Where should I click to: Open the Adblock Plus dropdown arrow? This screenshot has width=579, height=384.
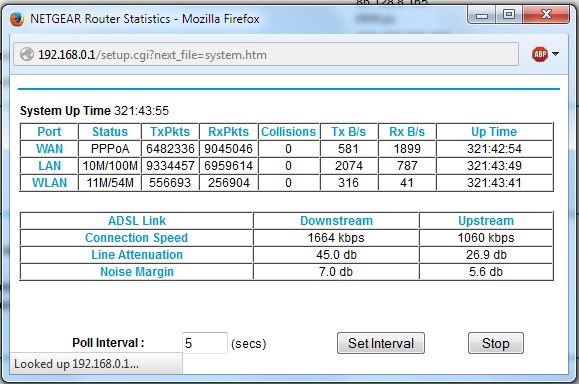click(x=555, y=54)
